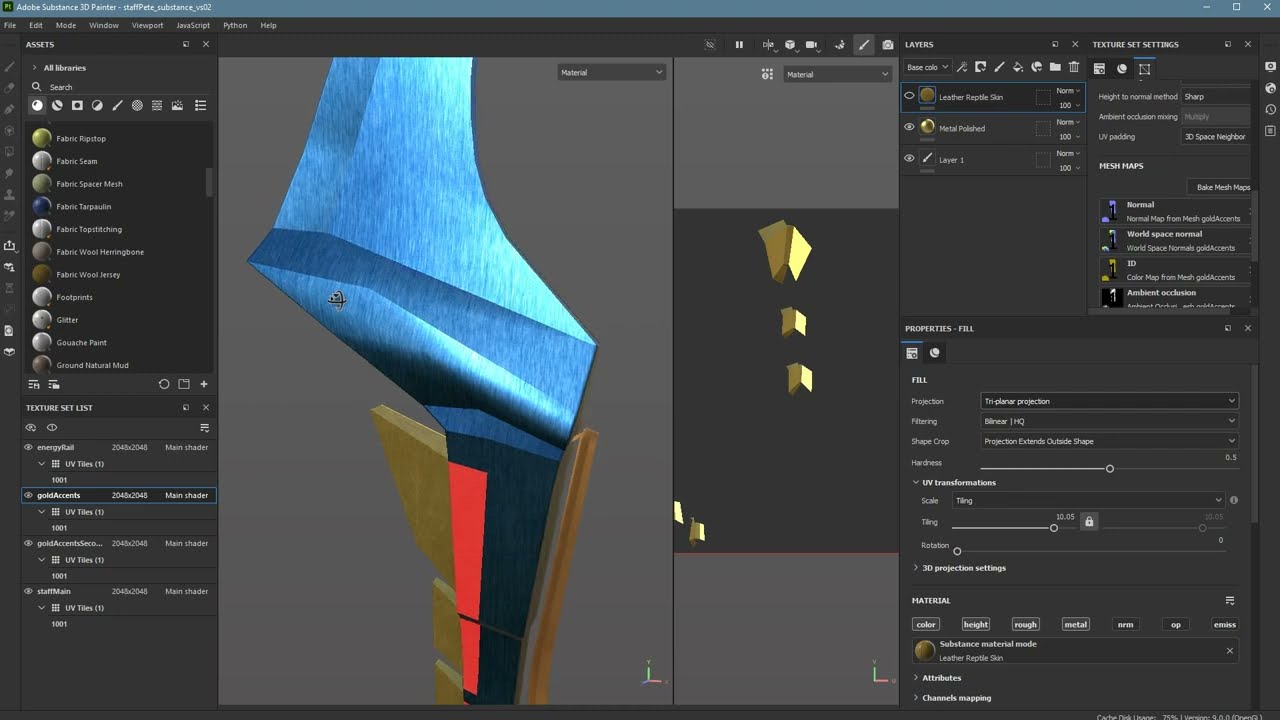Image resolution: width=1280 pixels, height=720 pixels.
Task: Toggle energyRail texture set visibility
Action: [28, 447]
